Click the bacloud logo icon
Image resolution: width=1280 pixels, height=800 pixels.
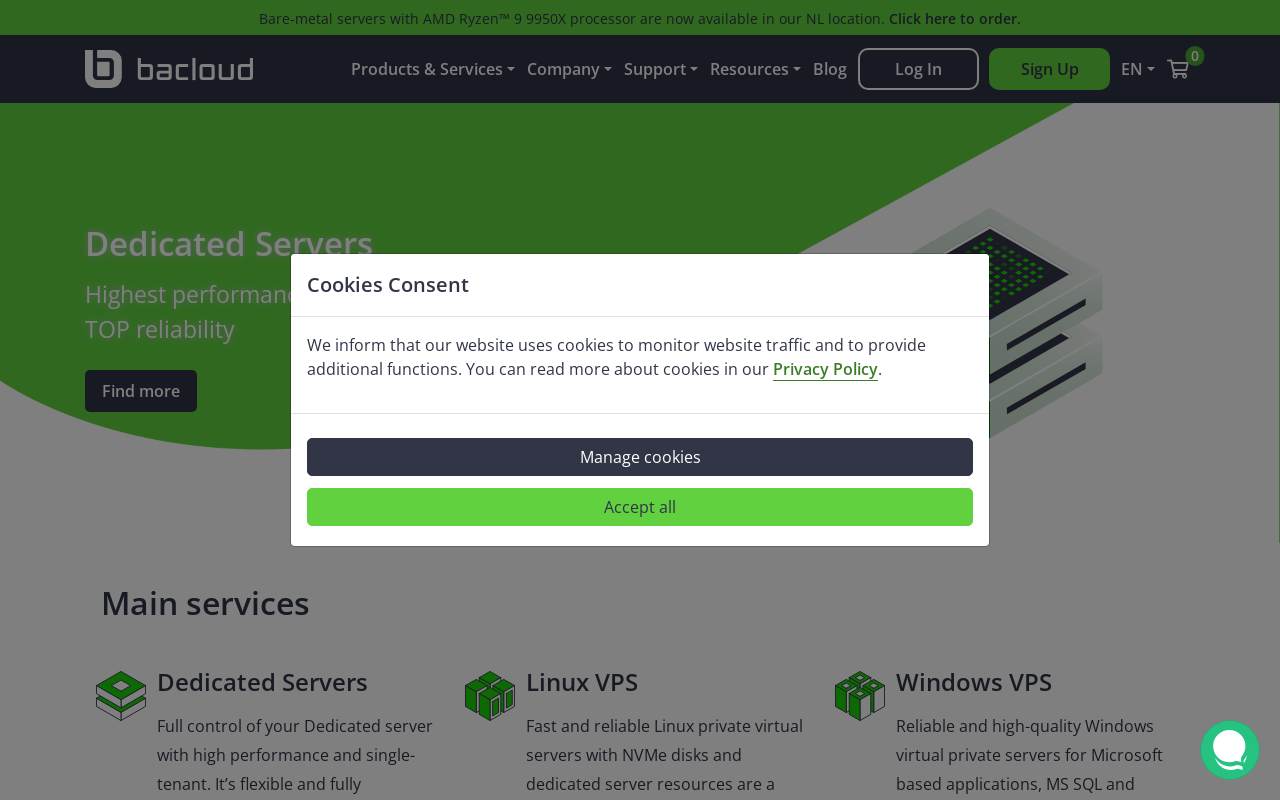tap(103, 69)
